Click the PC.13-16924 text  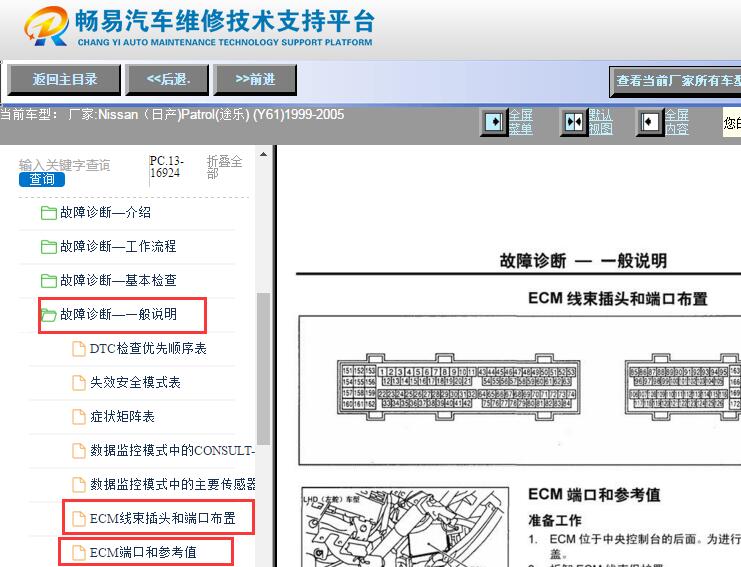[166, 167]
